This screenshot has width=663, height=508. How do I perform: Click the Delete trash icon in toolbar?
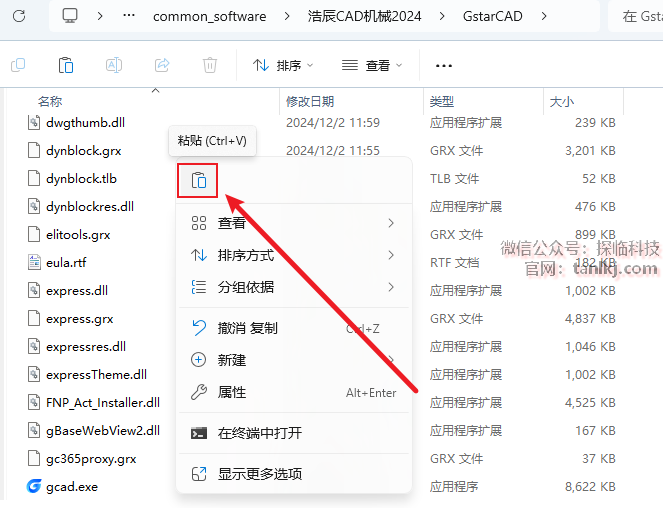coord(210,65)
